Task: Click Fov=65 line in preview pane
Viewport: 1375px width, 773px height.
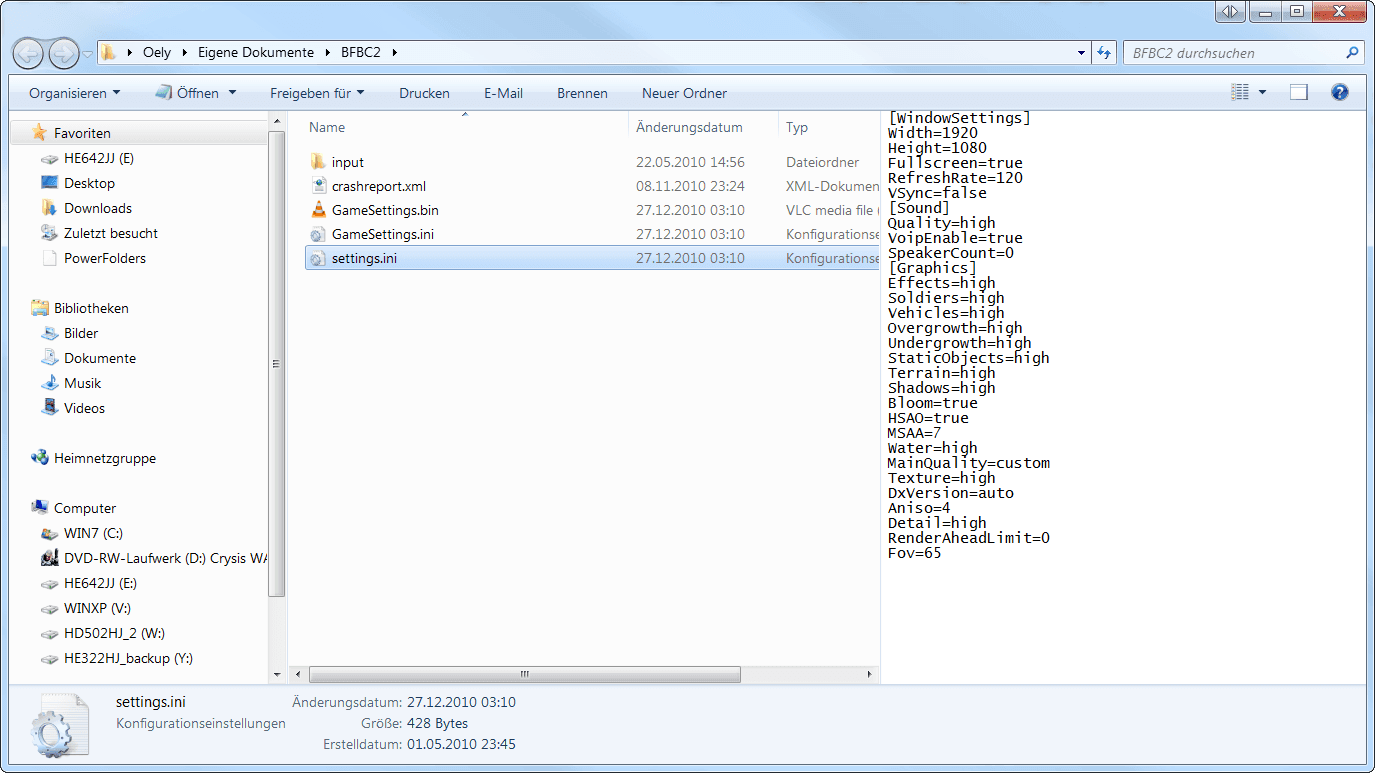Action: (x=914, y=553)
